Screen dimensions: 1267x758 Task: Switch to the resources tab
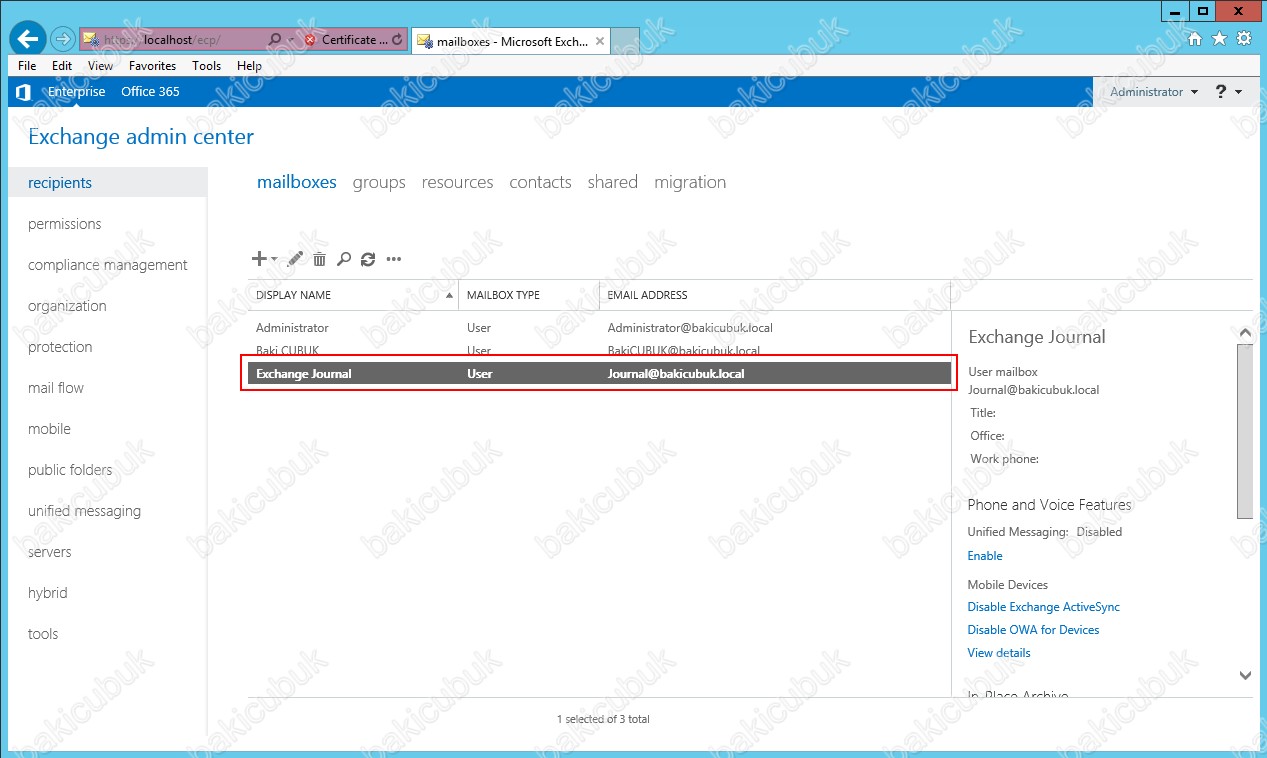(457, 182)
